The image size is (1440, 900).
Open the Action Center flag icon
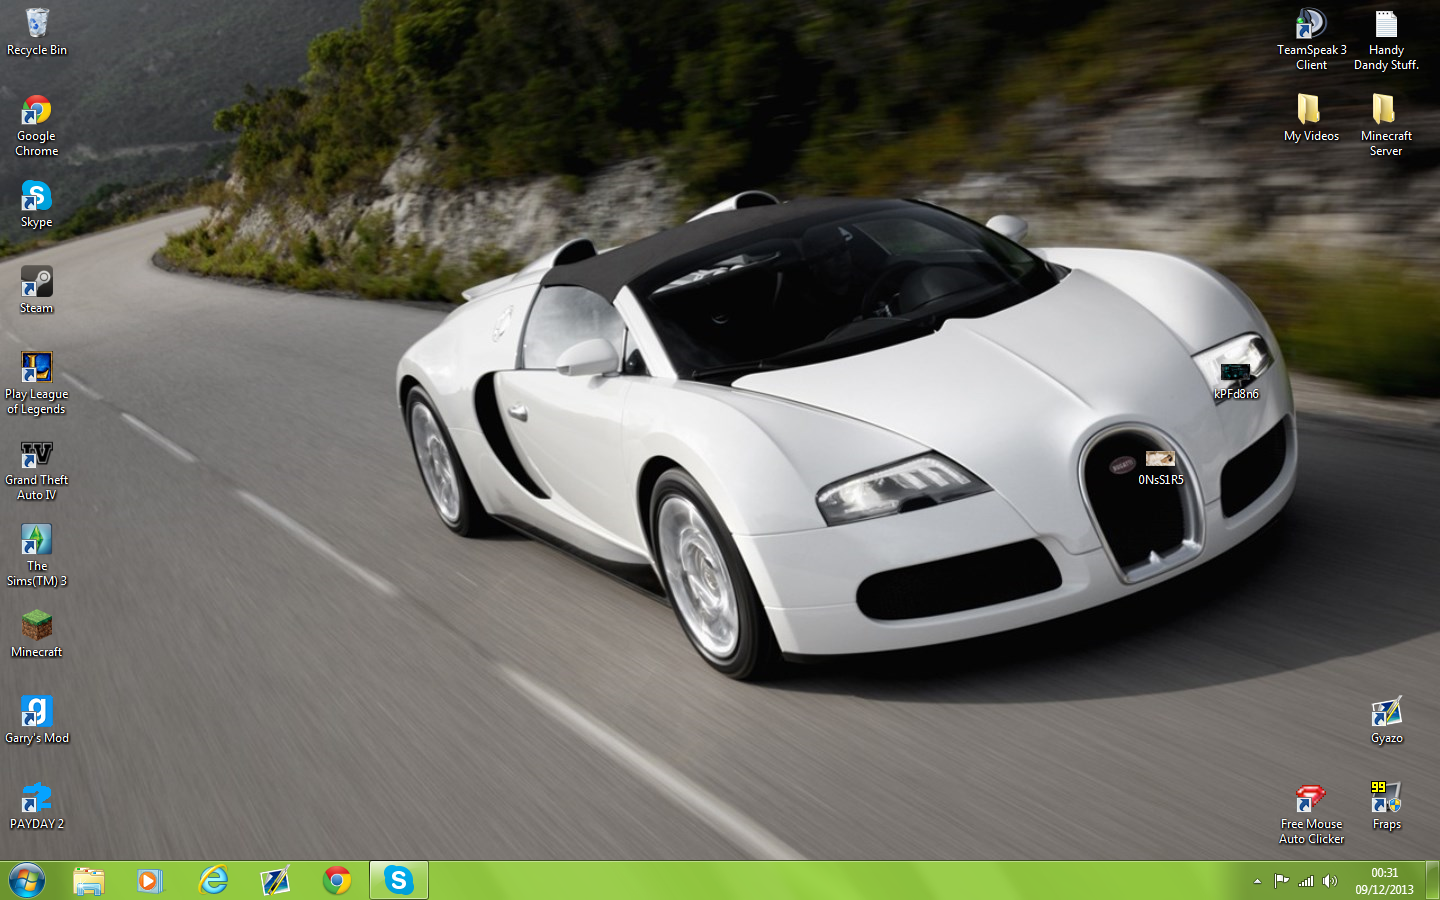pyautogui.click(x=1281, y=881)
